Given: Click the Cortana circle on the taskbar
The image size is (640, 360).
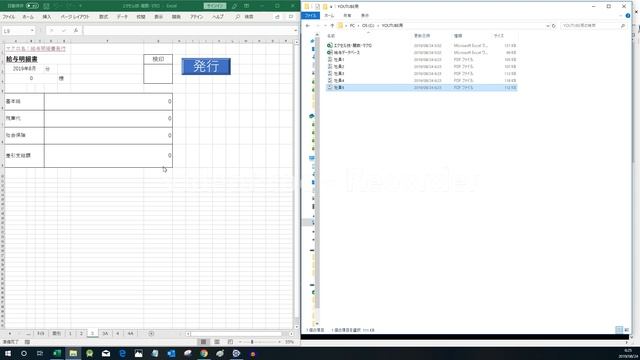Looking at the screenshot, I should [24, 353].
